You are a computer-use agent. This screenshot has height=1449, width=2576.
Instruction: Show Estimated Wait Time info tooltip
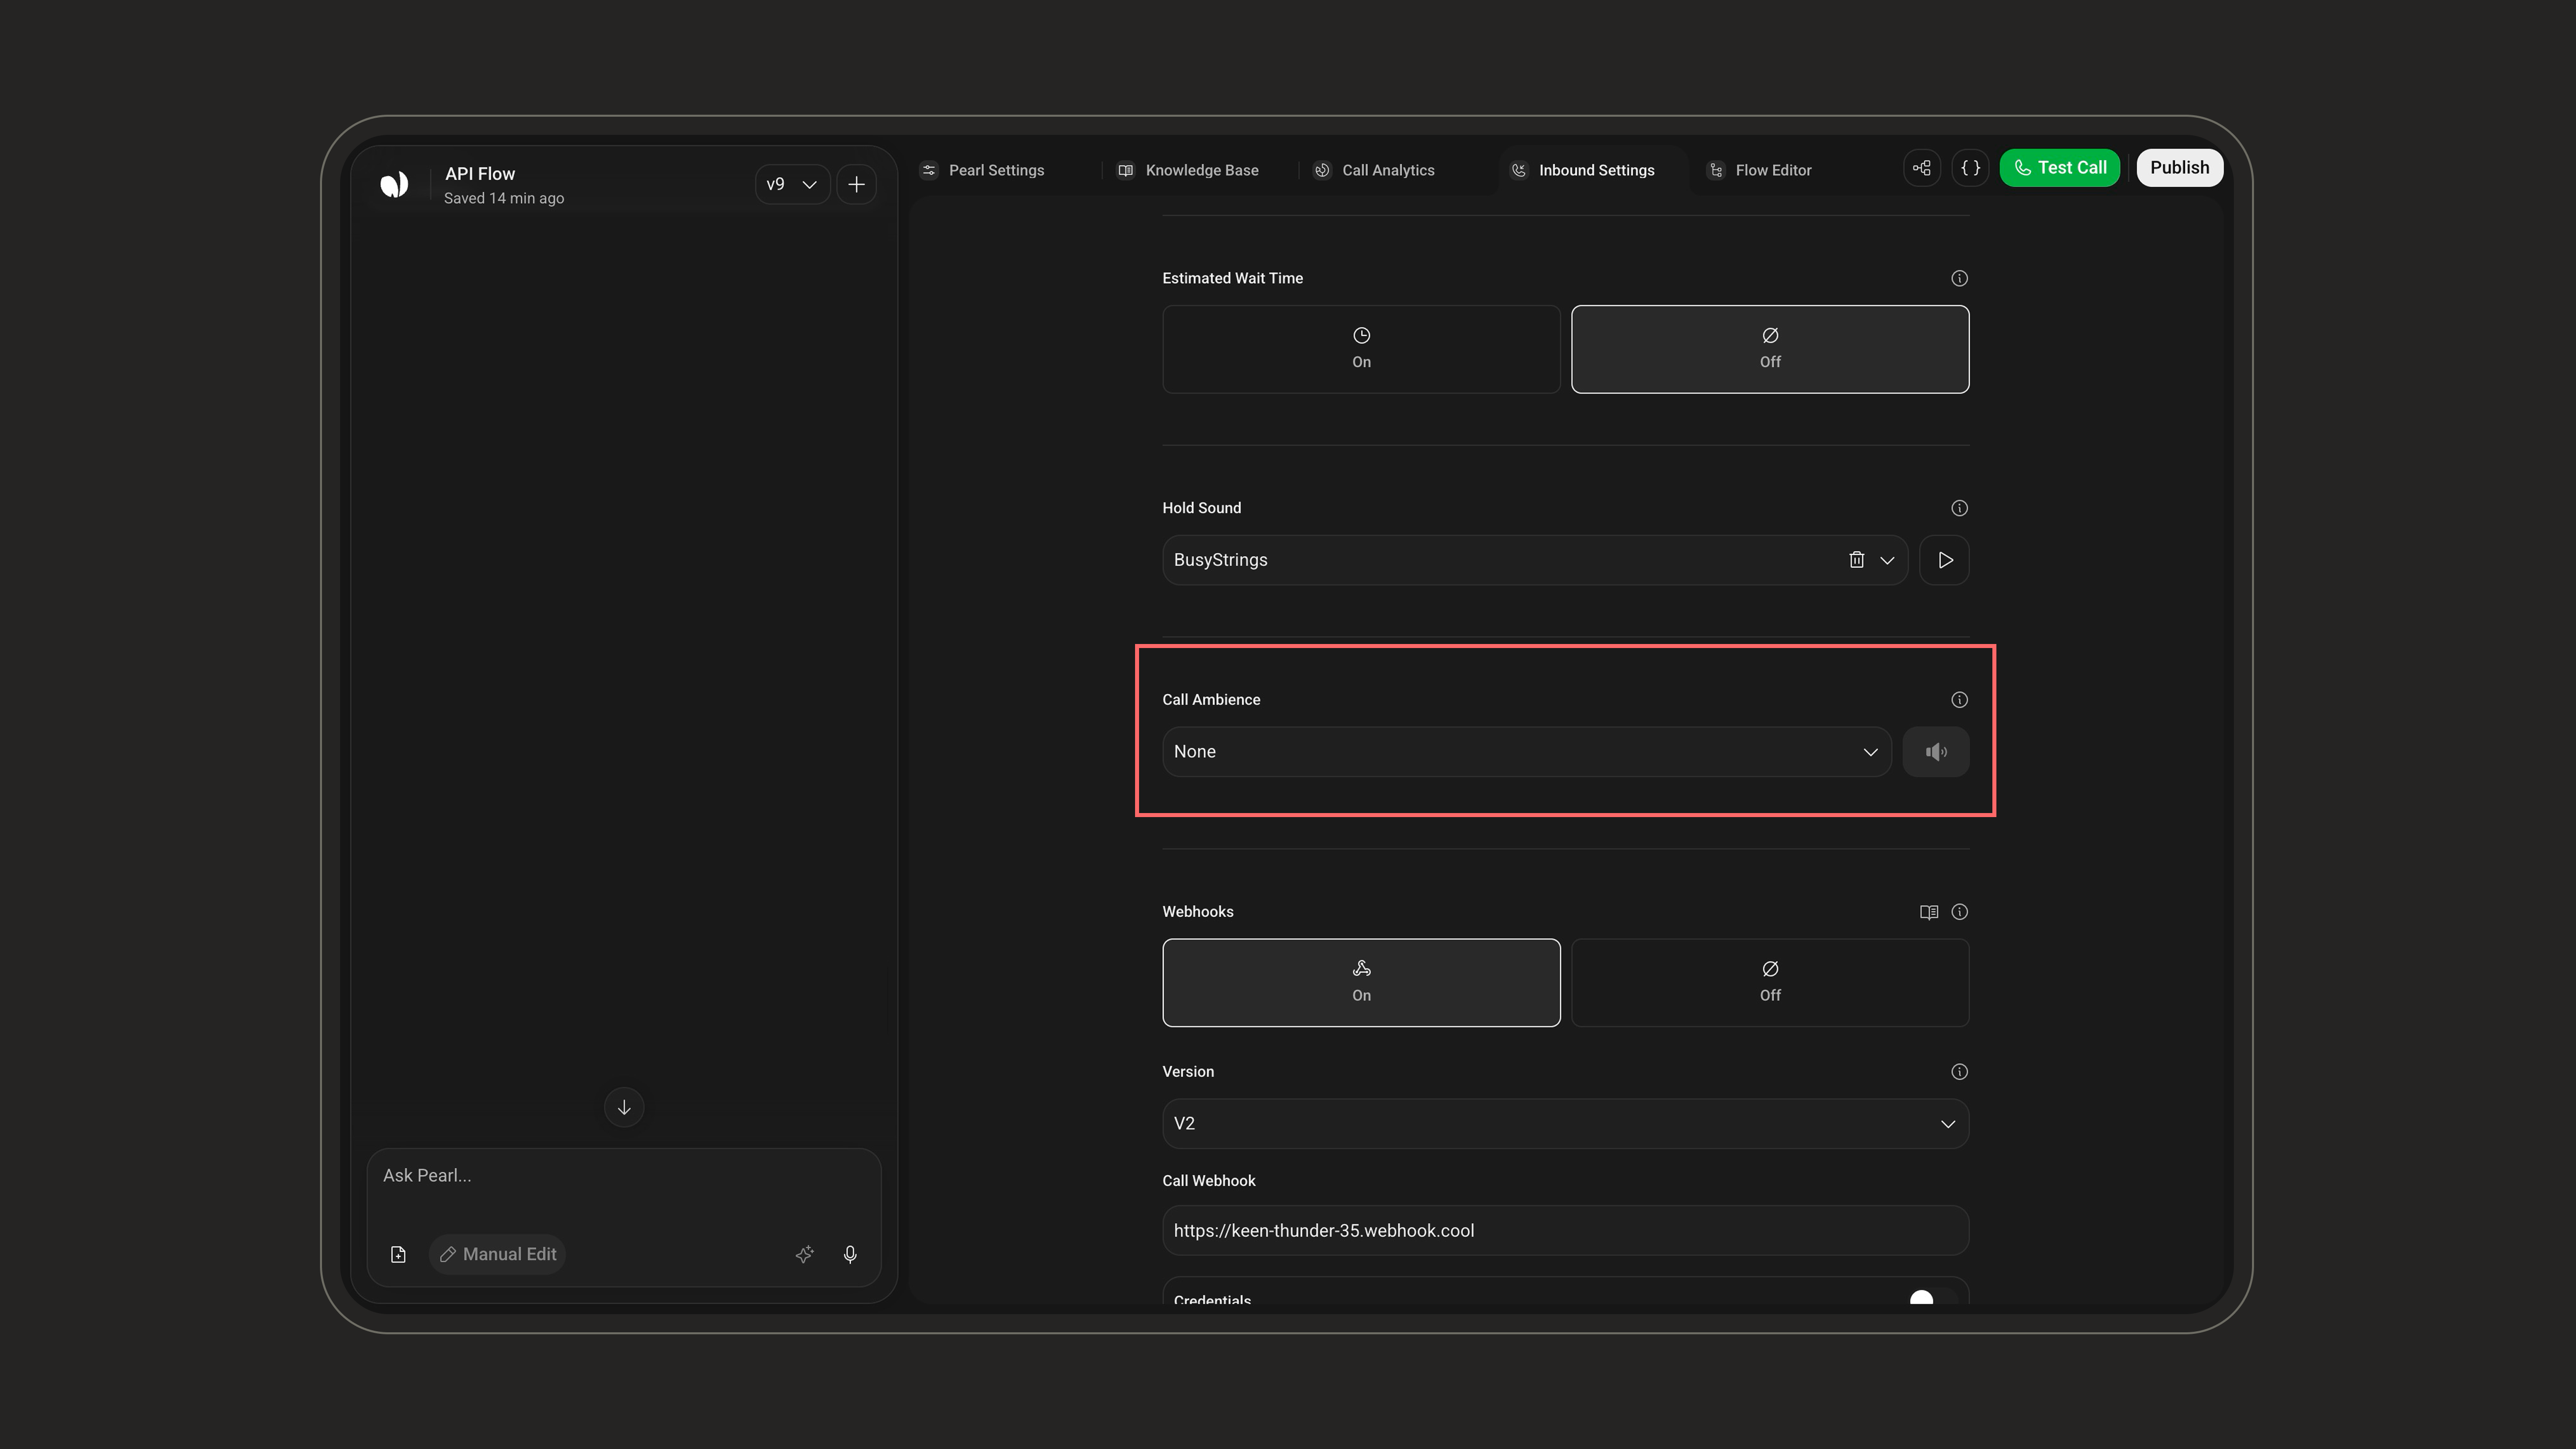point(1959,278)
